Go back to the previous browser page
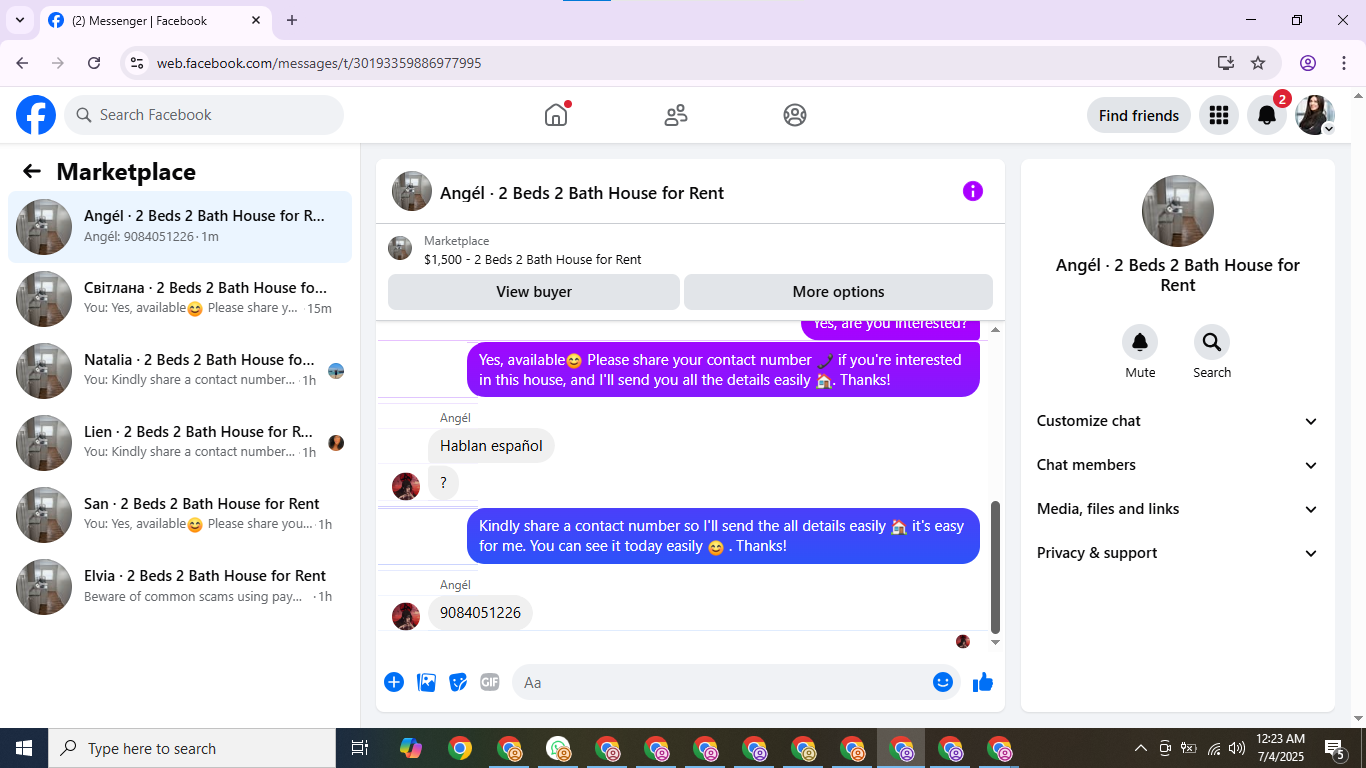 click(x=22, y=63)
